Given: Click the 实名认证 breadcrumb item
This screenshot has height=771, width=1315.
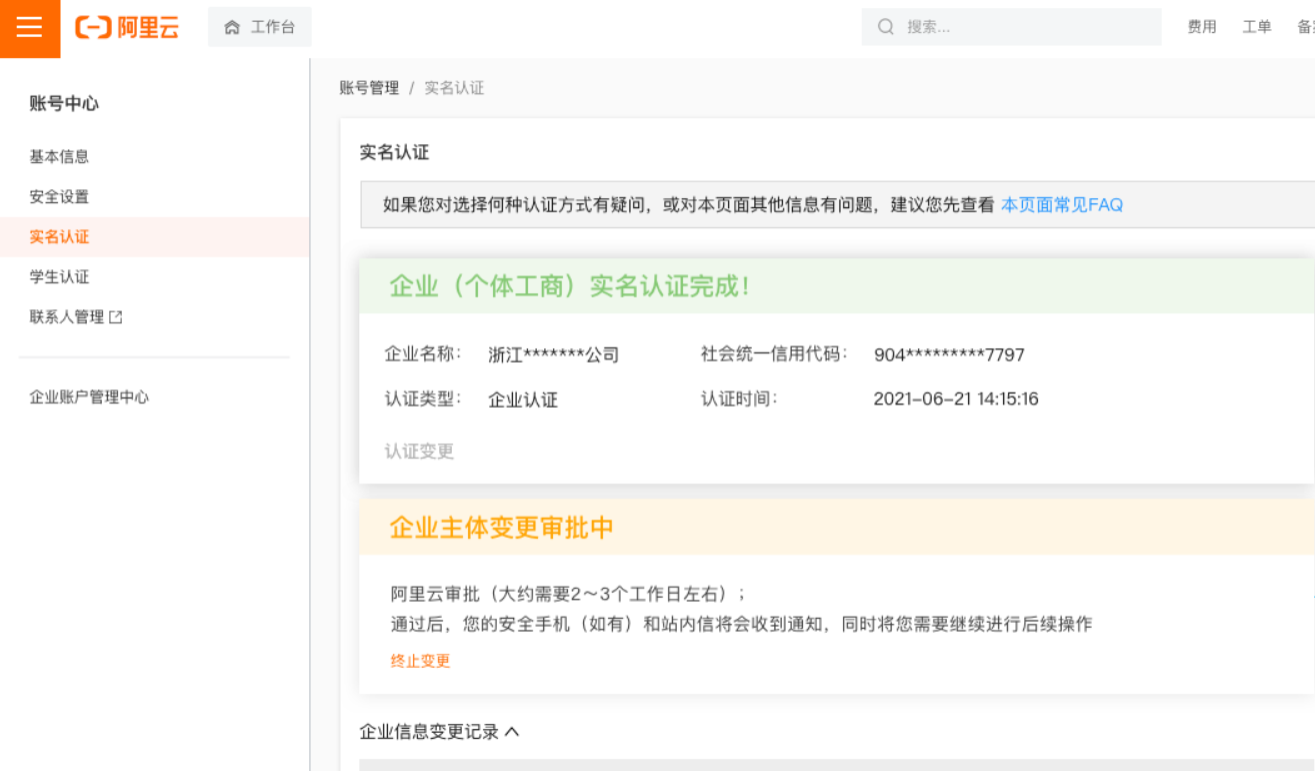Looking at the screenshot, I should coord(454,88).
